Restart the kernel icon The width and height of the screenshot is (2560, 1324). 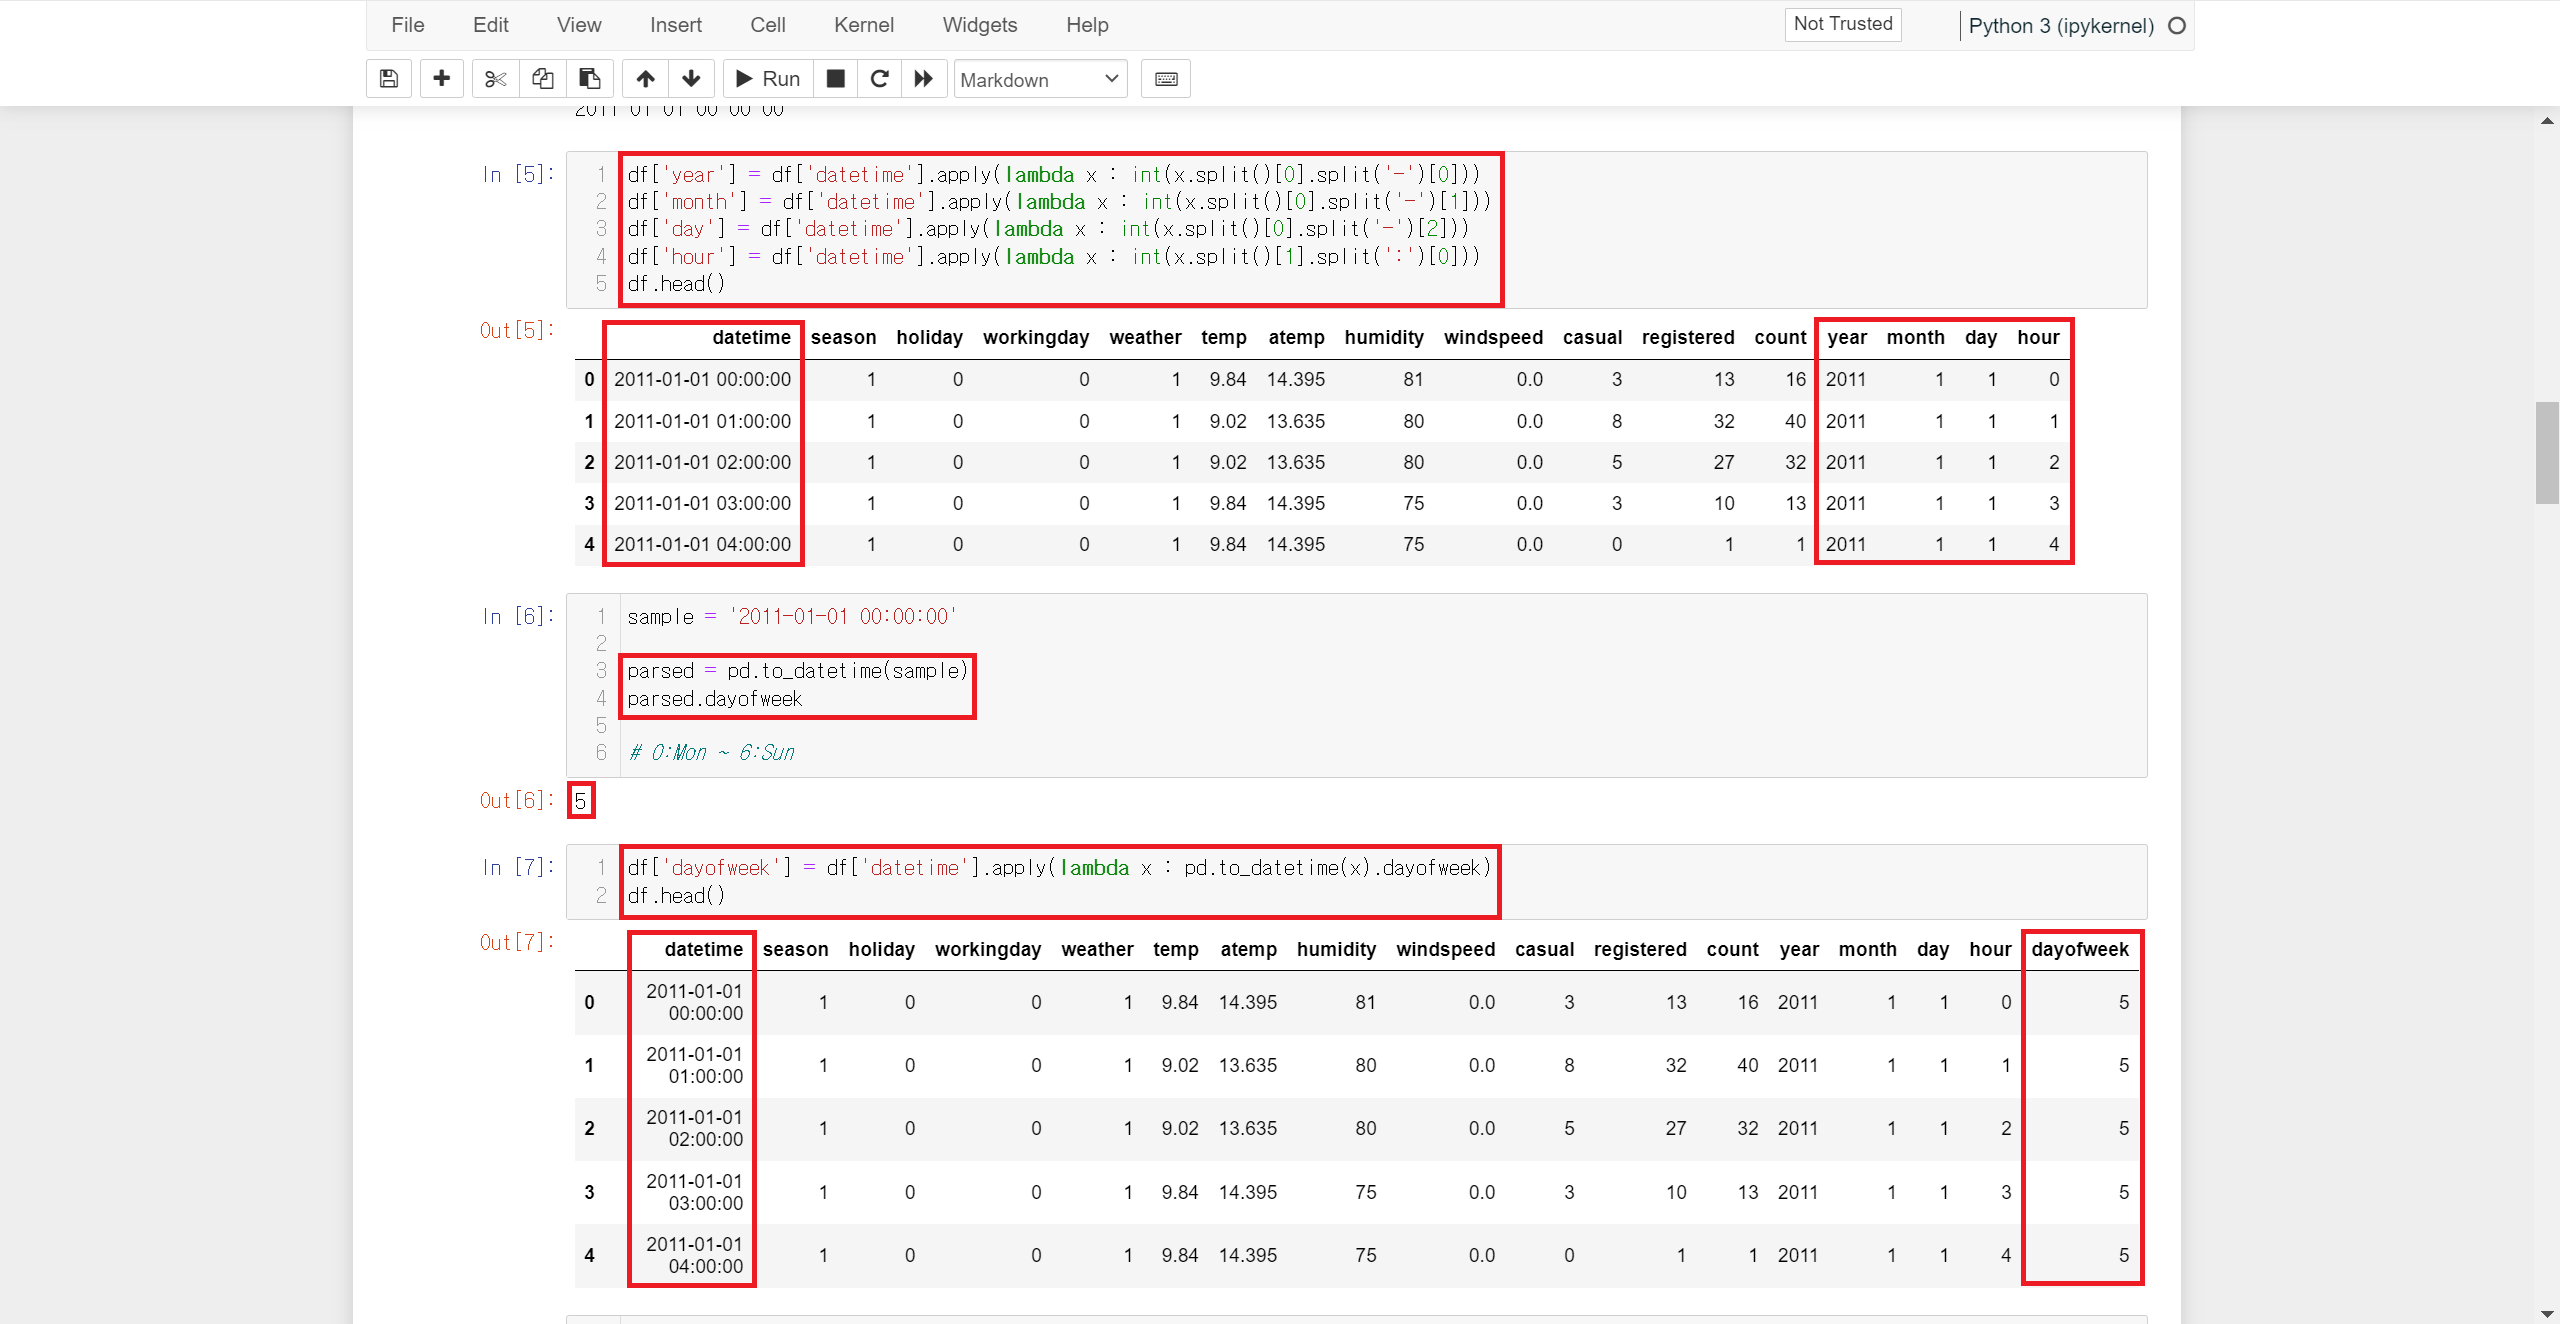[880, 79]
